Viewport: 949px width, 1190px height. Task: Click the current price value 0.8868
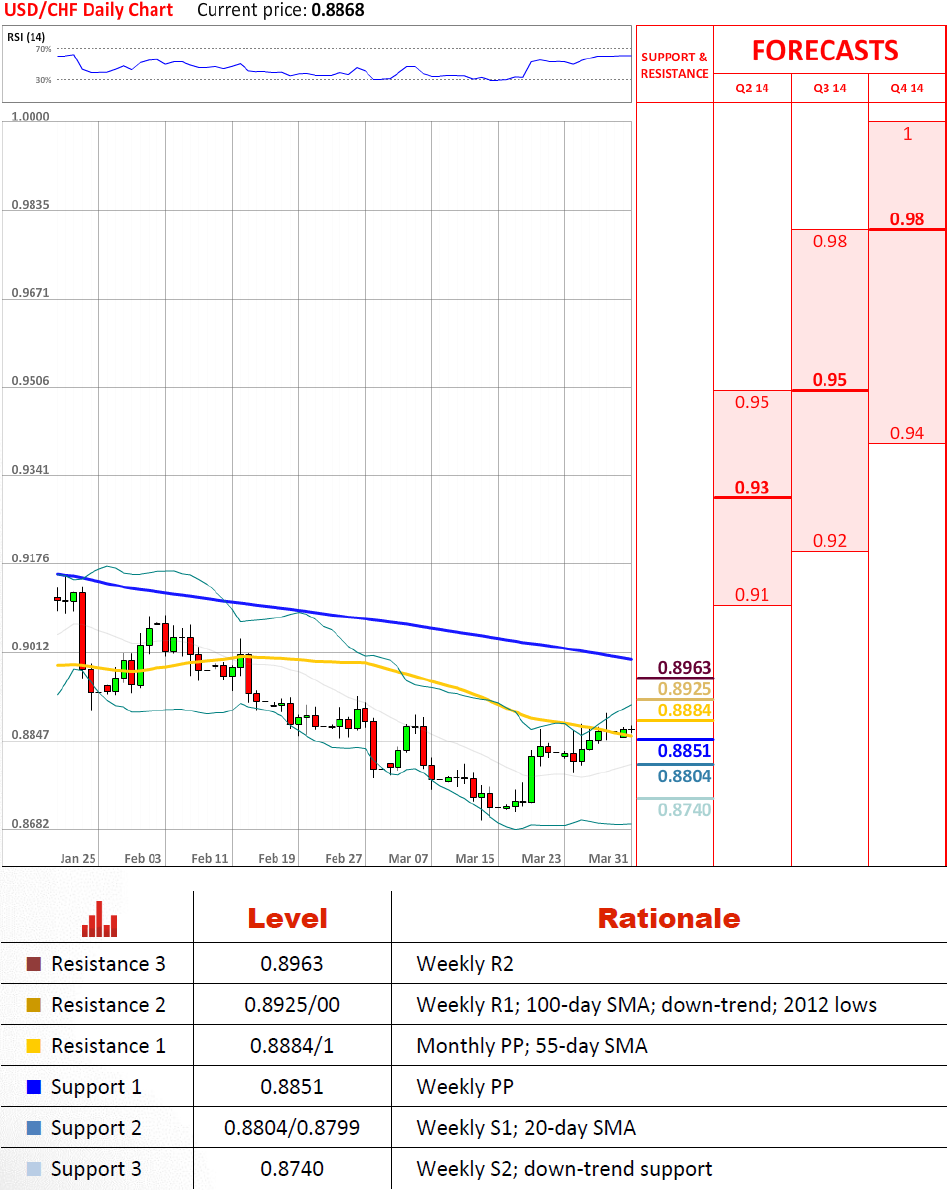338,10
